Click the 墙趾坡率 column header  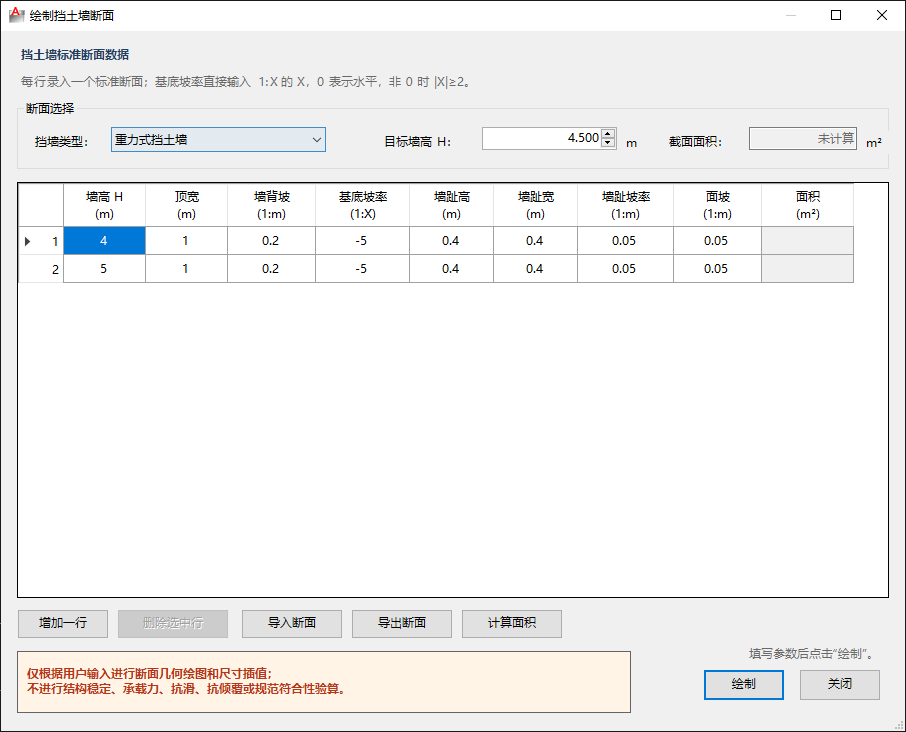point(625,205)
